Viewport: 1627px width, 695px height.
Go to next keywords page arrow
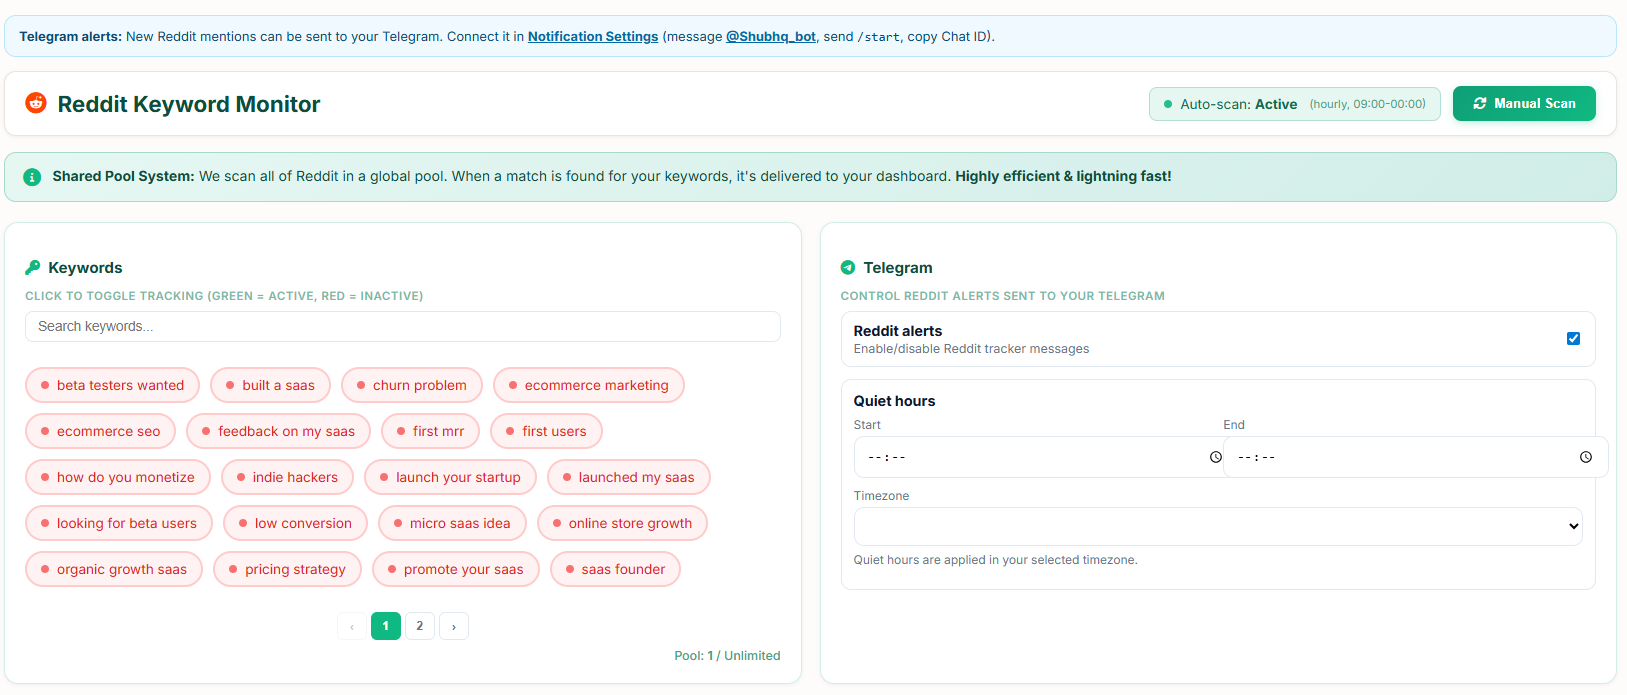click(454, 626)
